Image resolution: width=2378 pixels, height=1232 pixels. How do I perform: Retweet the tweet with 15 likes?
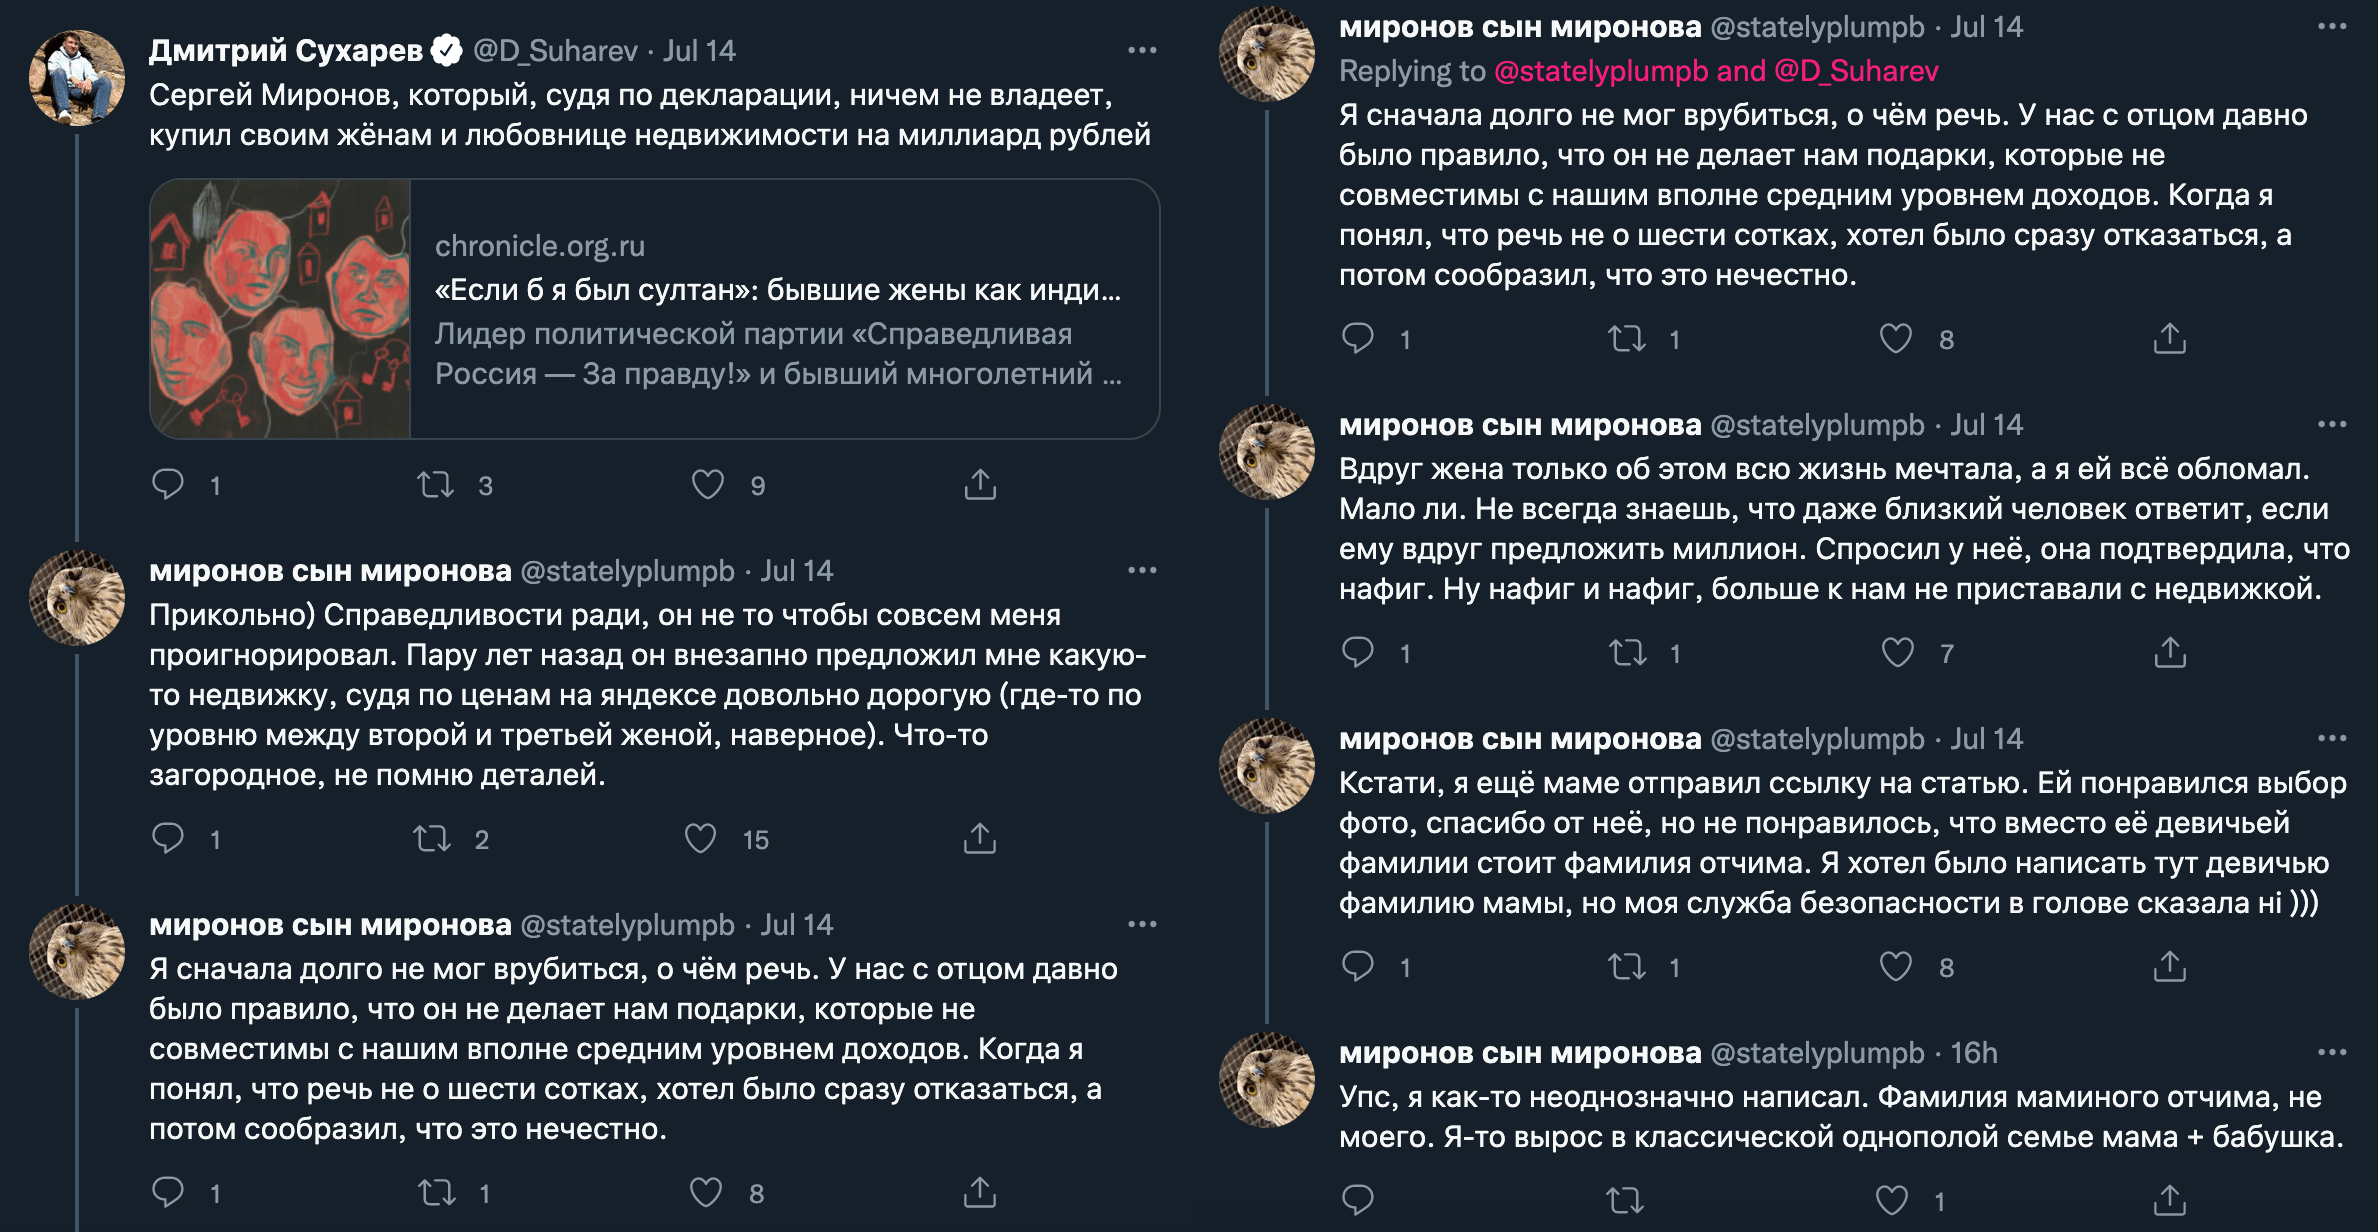tap(455, 840)
